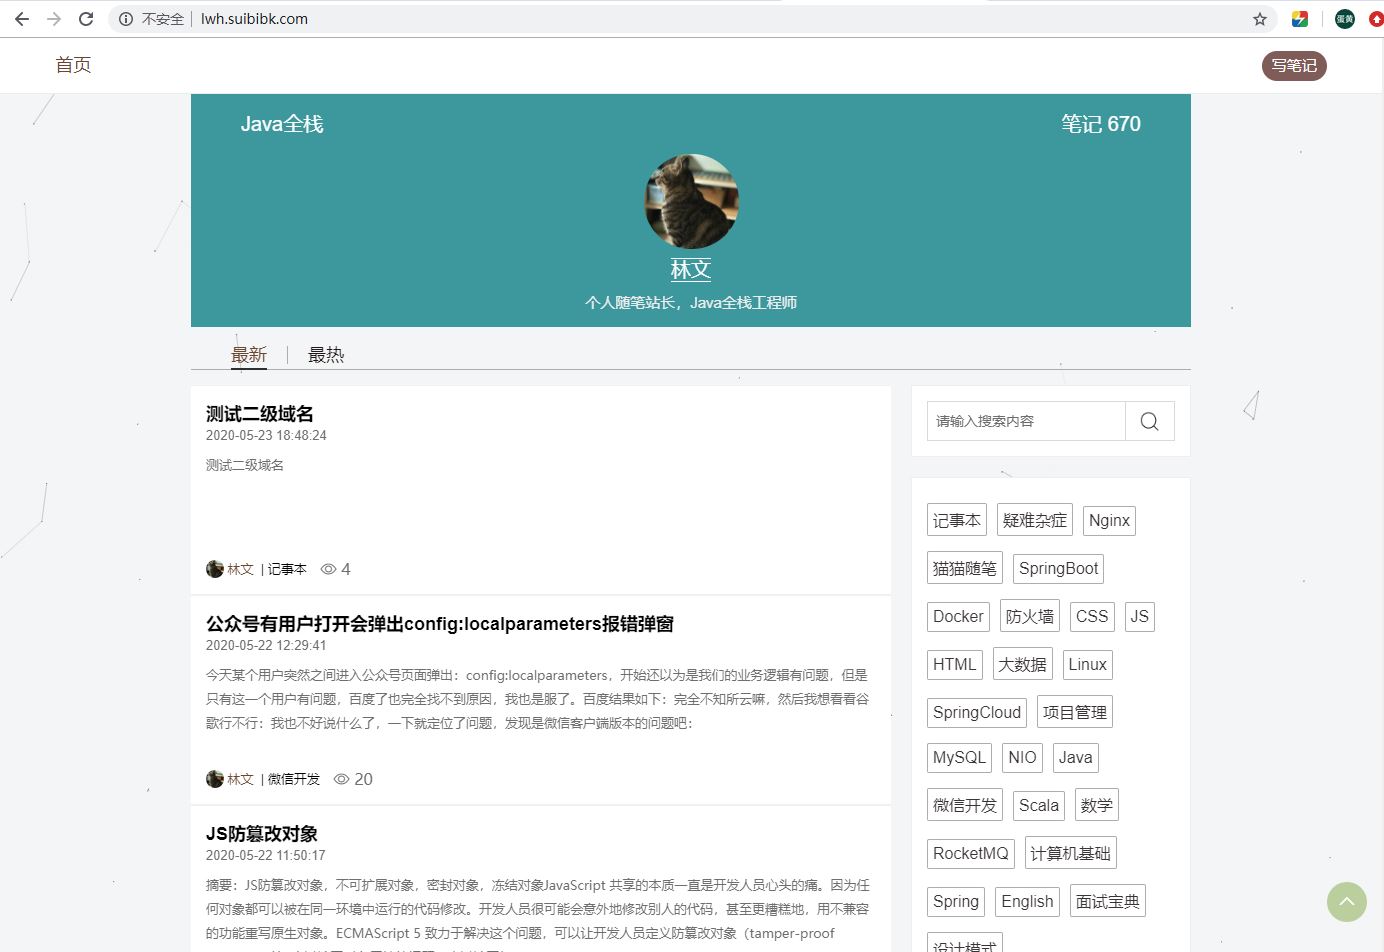
Task: Select the RocketMQ tag
Action: tap(971, 853)
